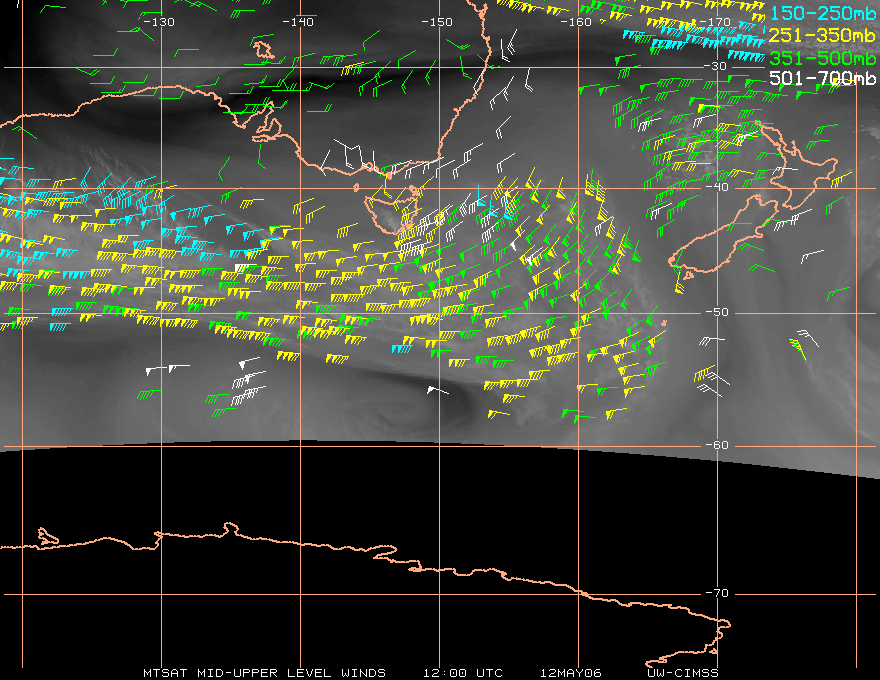The image size is (880, 680).
Task: Click the 12:00 UTC timestamp
Action: point(462,672)
